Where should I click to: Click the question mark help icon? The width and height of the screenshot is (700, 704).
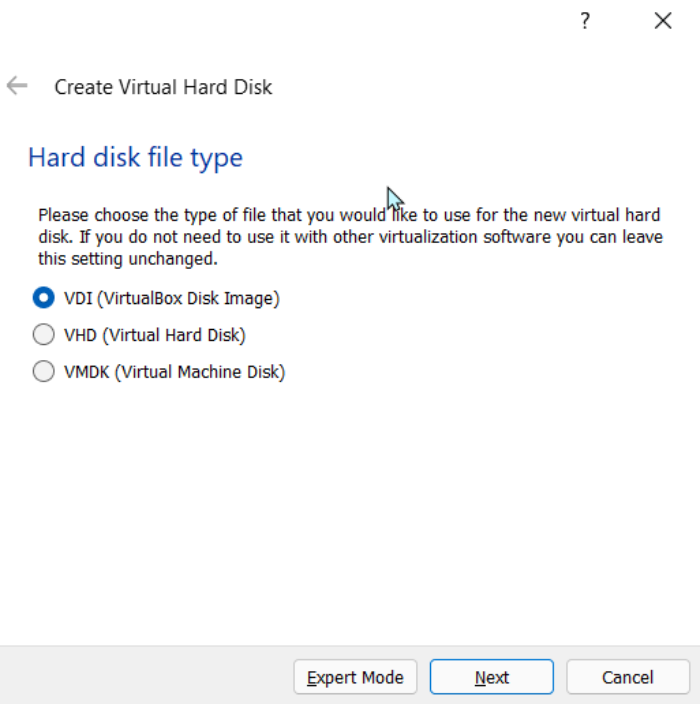(585, 21)
